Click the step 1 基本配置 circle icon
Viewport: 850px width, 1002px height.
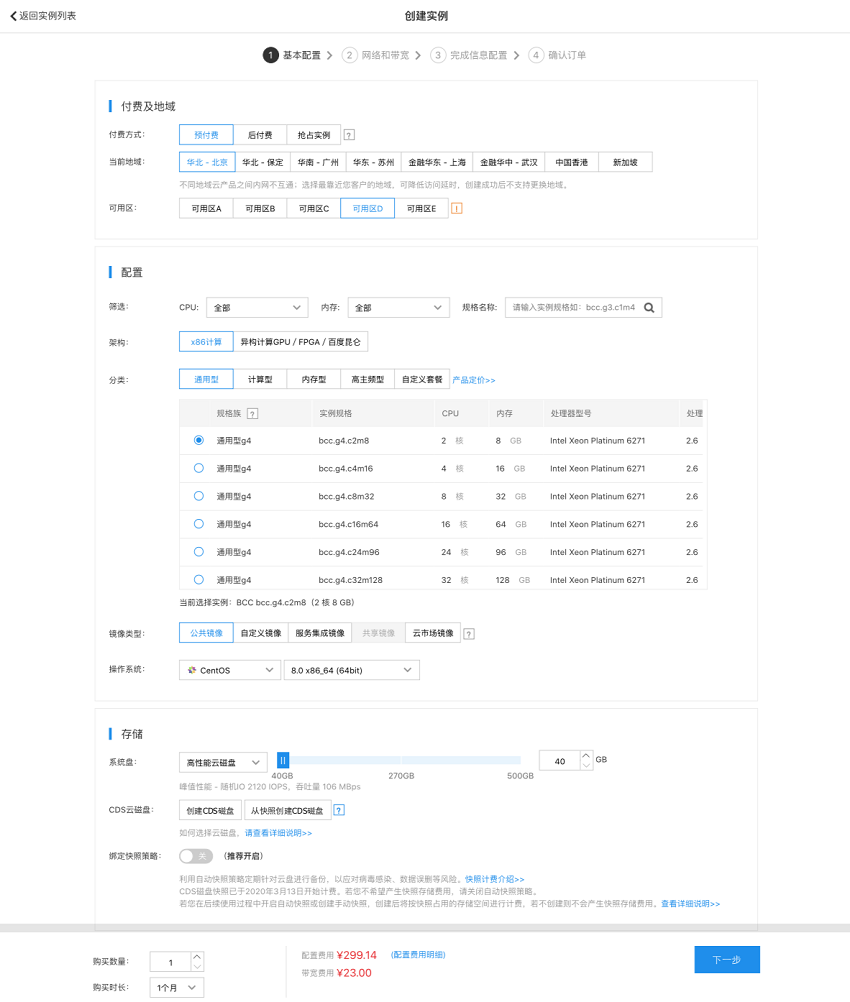[x=270, y=55]
